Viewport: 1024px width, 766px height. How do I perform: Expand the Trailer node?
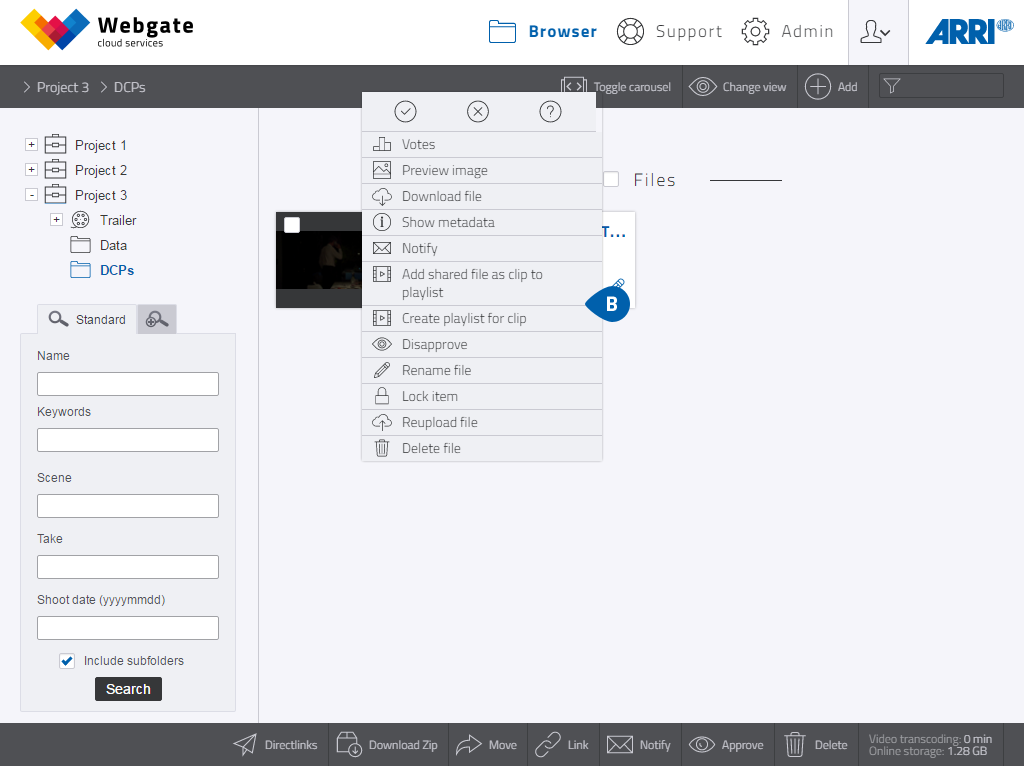56,219
